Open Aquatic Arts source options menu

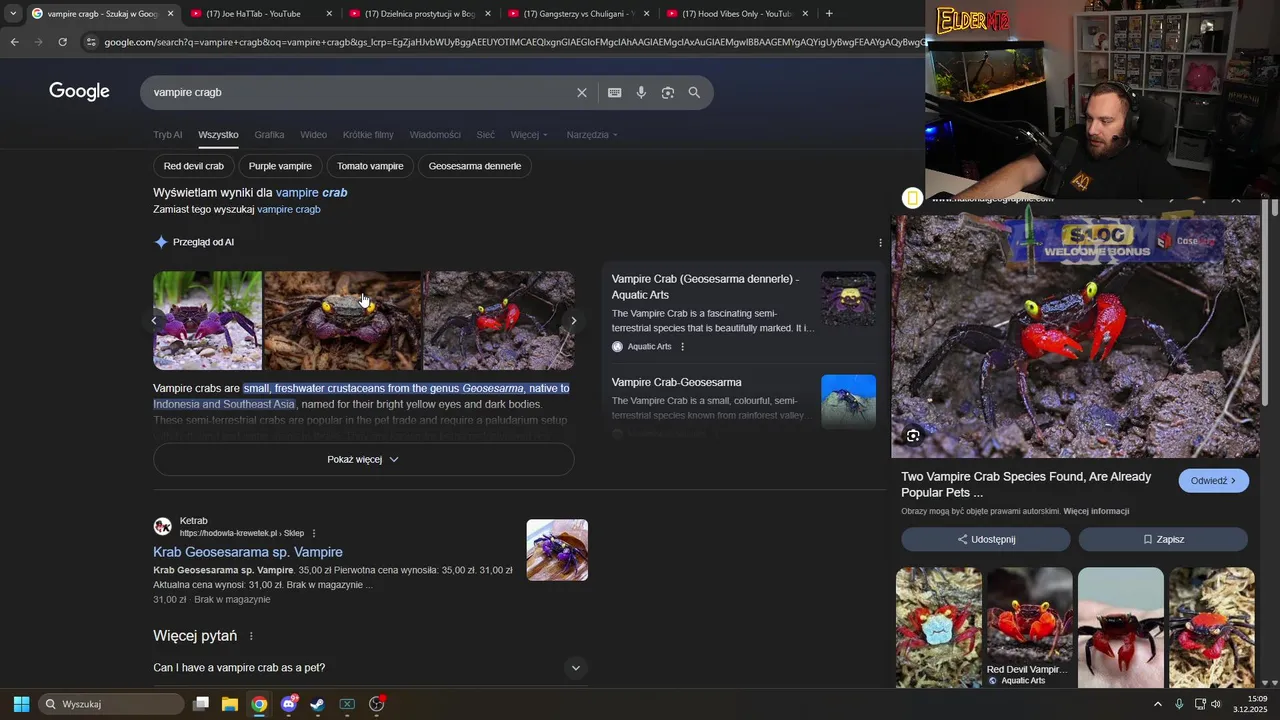coord(683,347)
